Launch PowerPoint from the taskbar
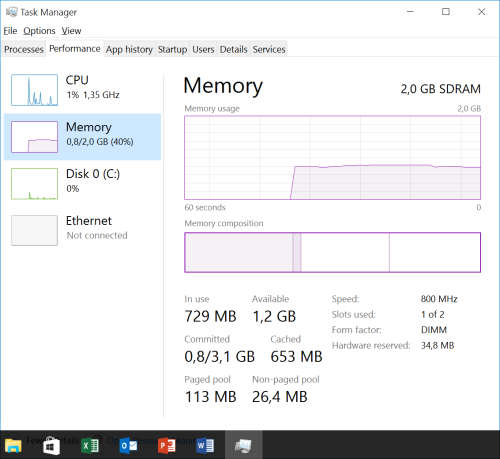This screenshot has height=459, width=500. 167,446
